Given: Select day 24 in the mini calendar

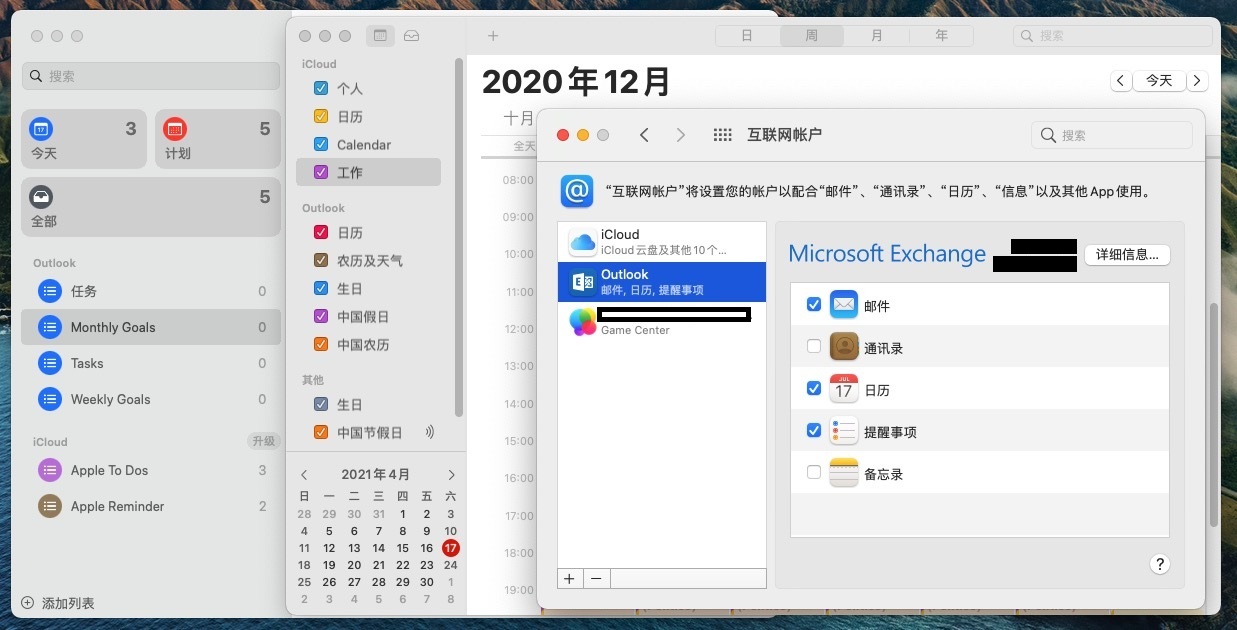Looking at the screenshot, I should coord(451,564).
